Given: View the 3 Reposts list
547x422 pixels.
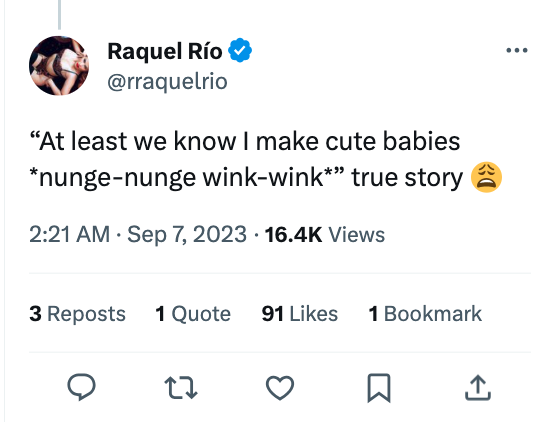Looking at the screenshot, I should click(77, 314).
